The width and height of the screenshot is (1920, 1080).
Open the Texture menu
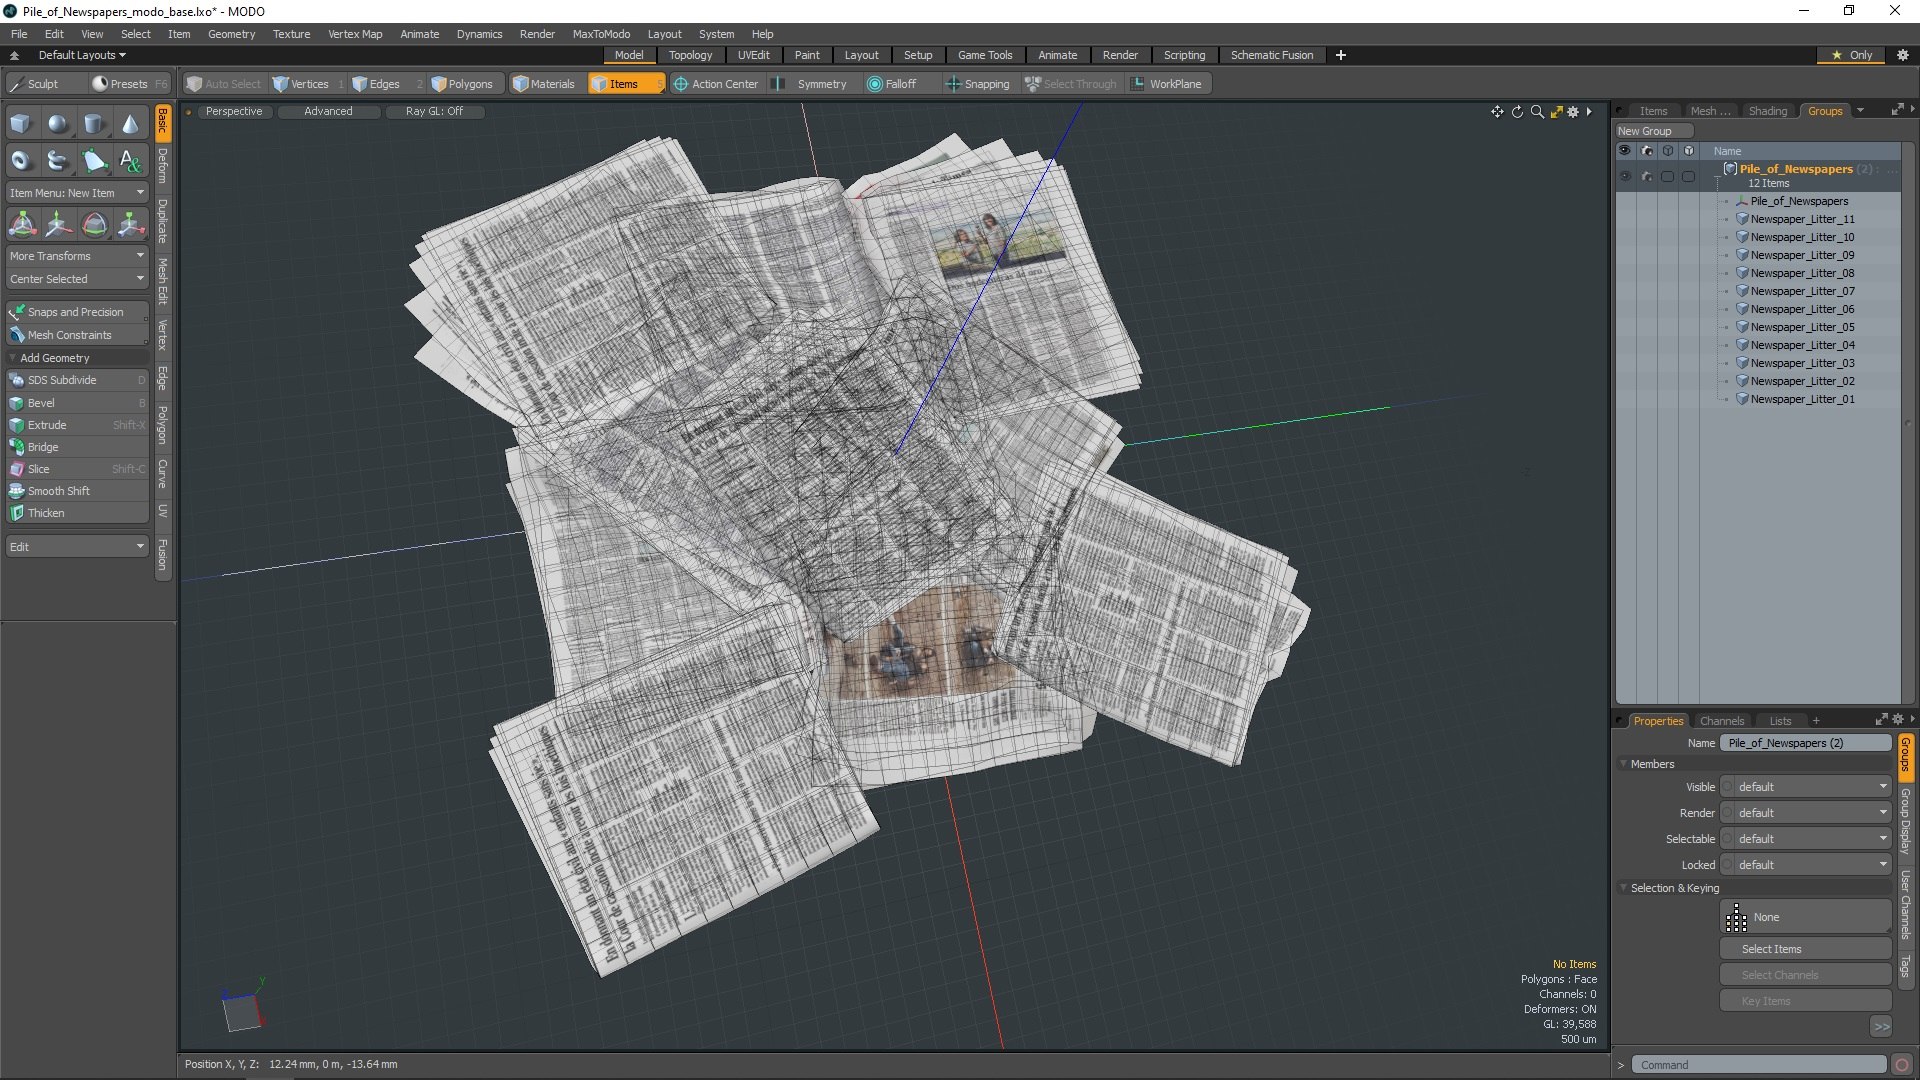click(291, 34)
